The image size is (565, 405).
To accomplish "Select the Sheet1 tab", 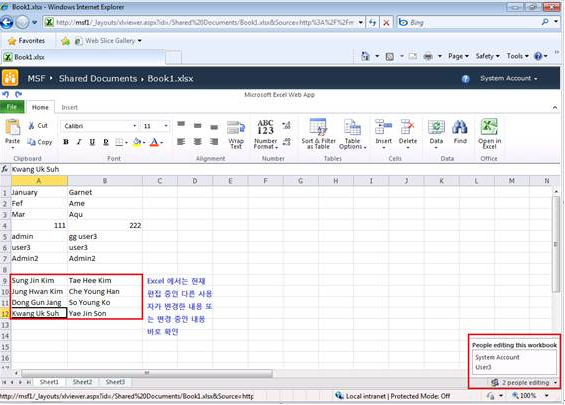I will tap(49, 382).
